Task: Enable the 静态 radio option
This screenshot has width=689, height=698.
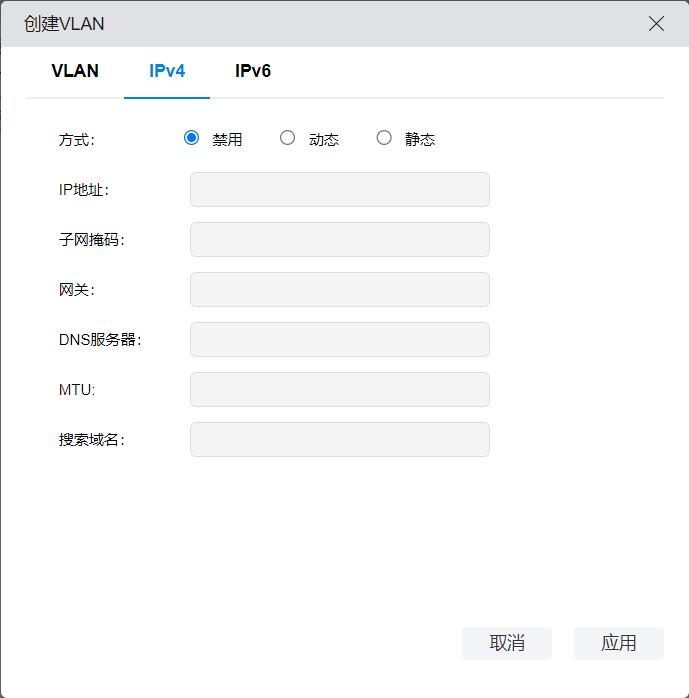Action: tap(384, 138)
